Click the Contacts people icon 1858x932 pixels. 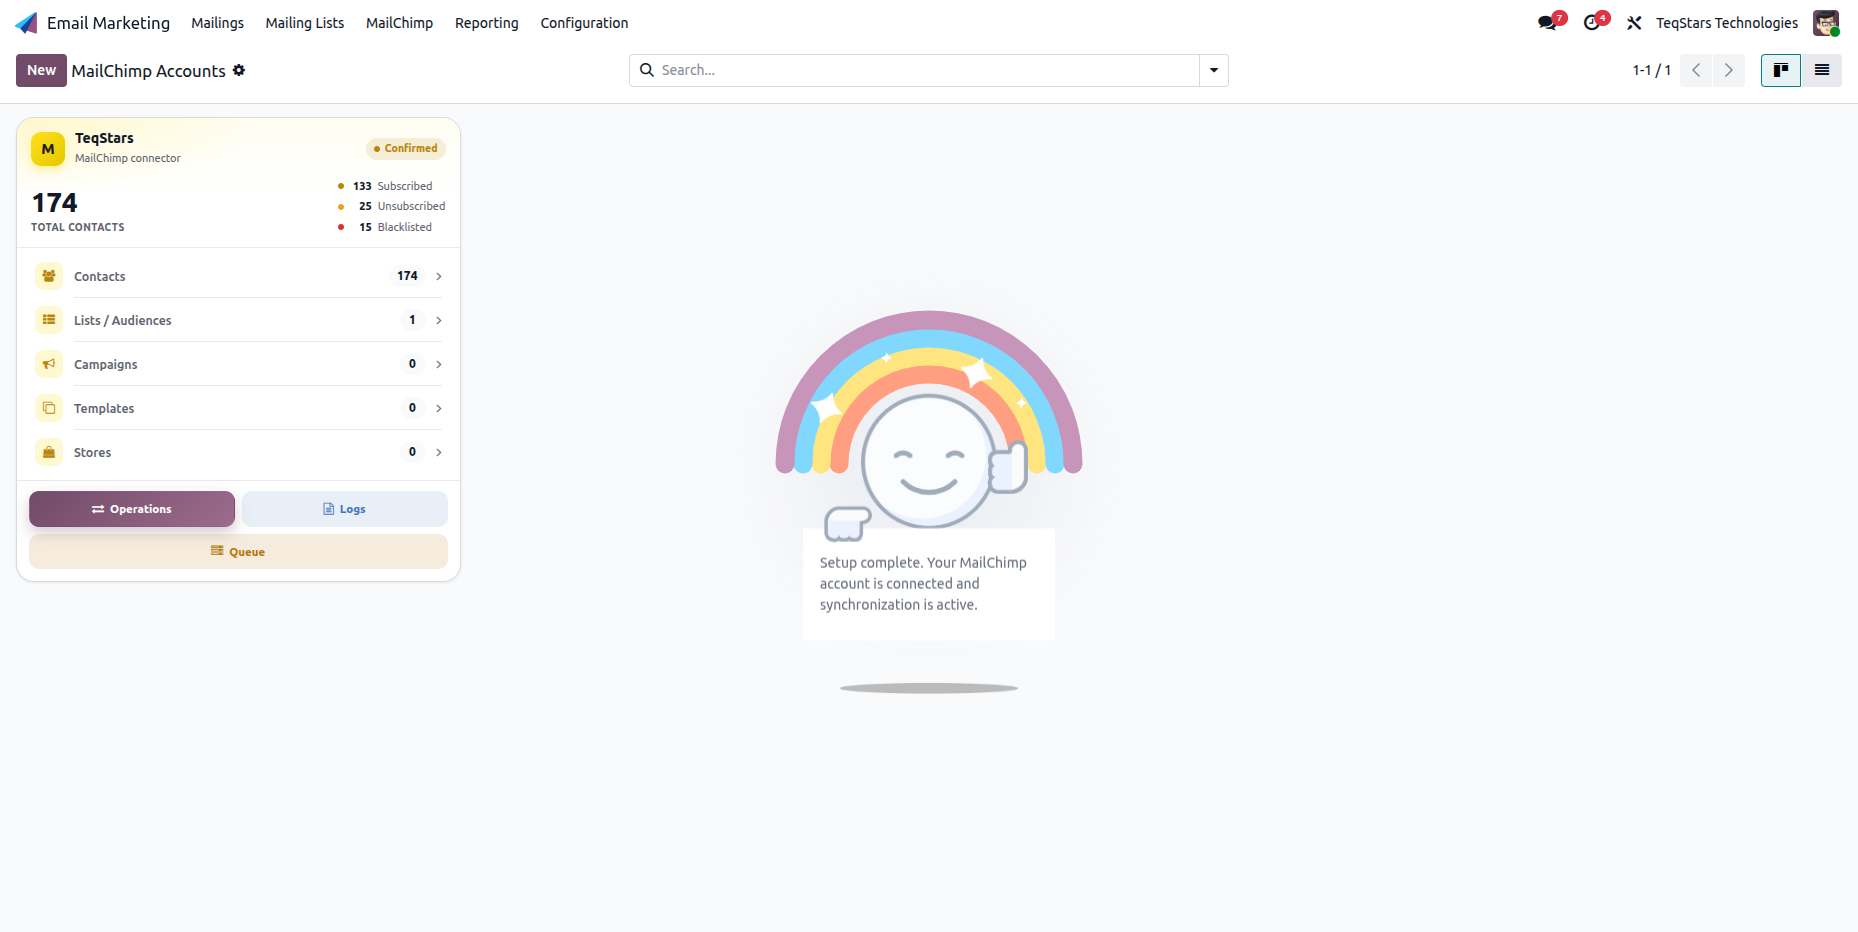coord(49,276)
